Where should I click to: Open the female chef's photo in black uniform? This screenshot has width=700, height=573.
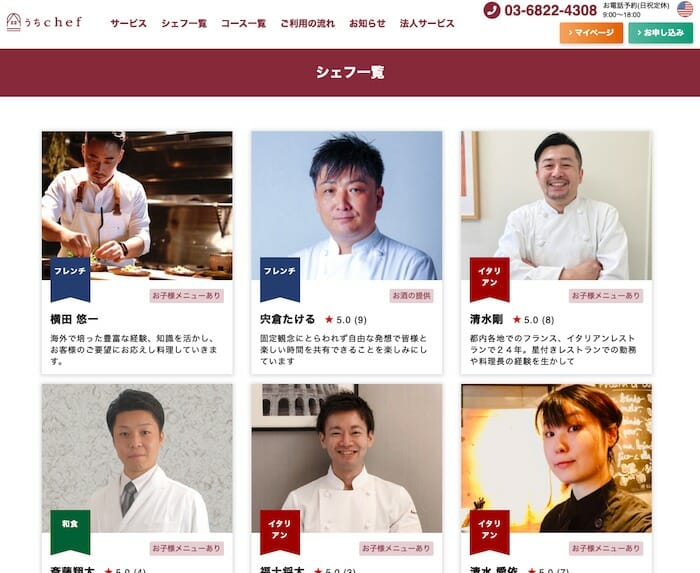pos(556,458)
